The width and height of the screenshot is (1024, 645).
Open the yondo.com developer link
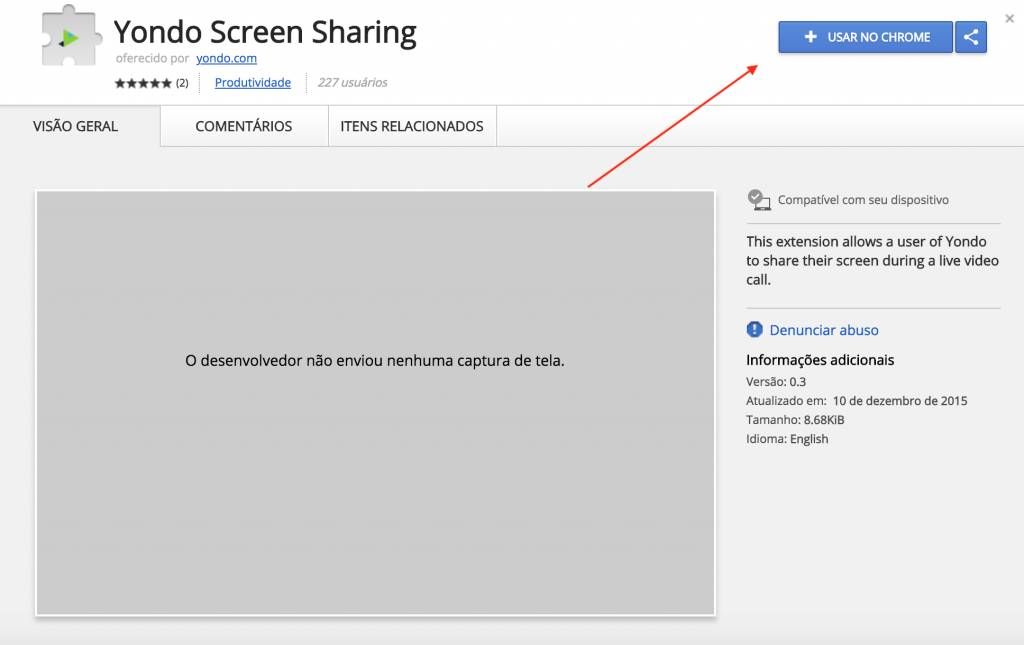tap(227, 58)
